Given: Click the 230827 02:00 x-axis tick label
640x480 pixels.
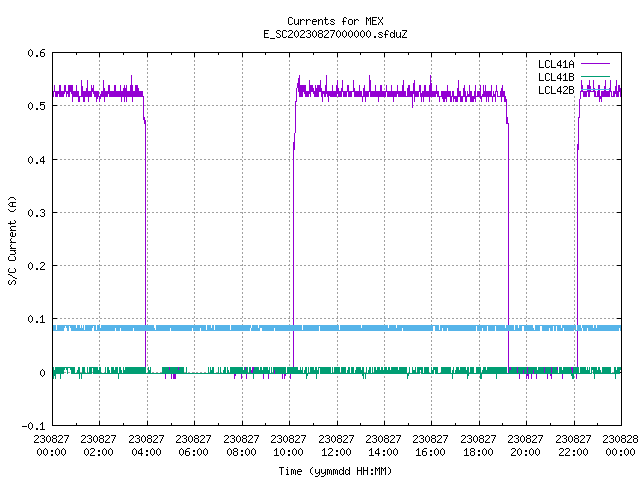Looking at the screenshot, I should coord(98,446).
